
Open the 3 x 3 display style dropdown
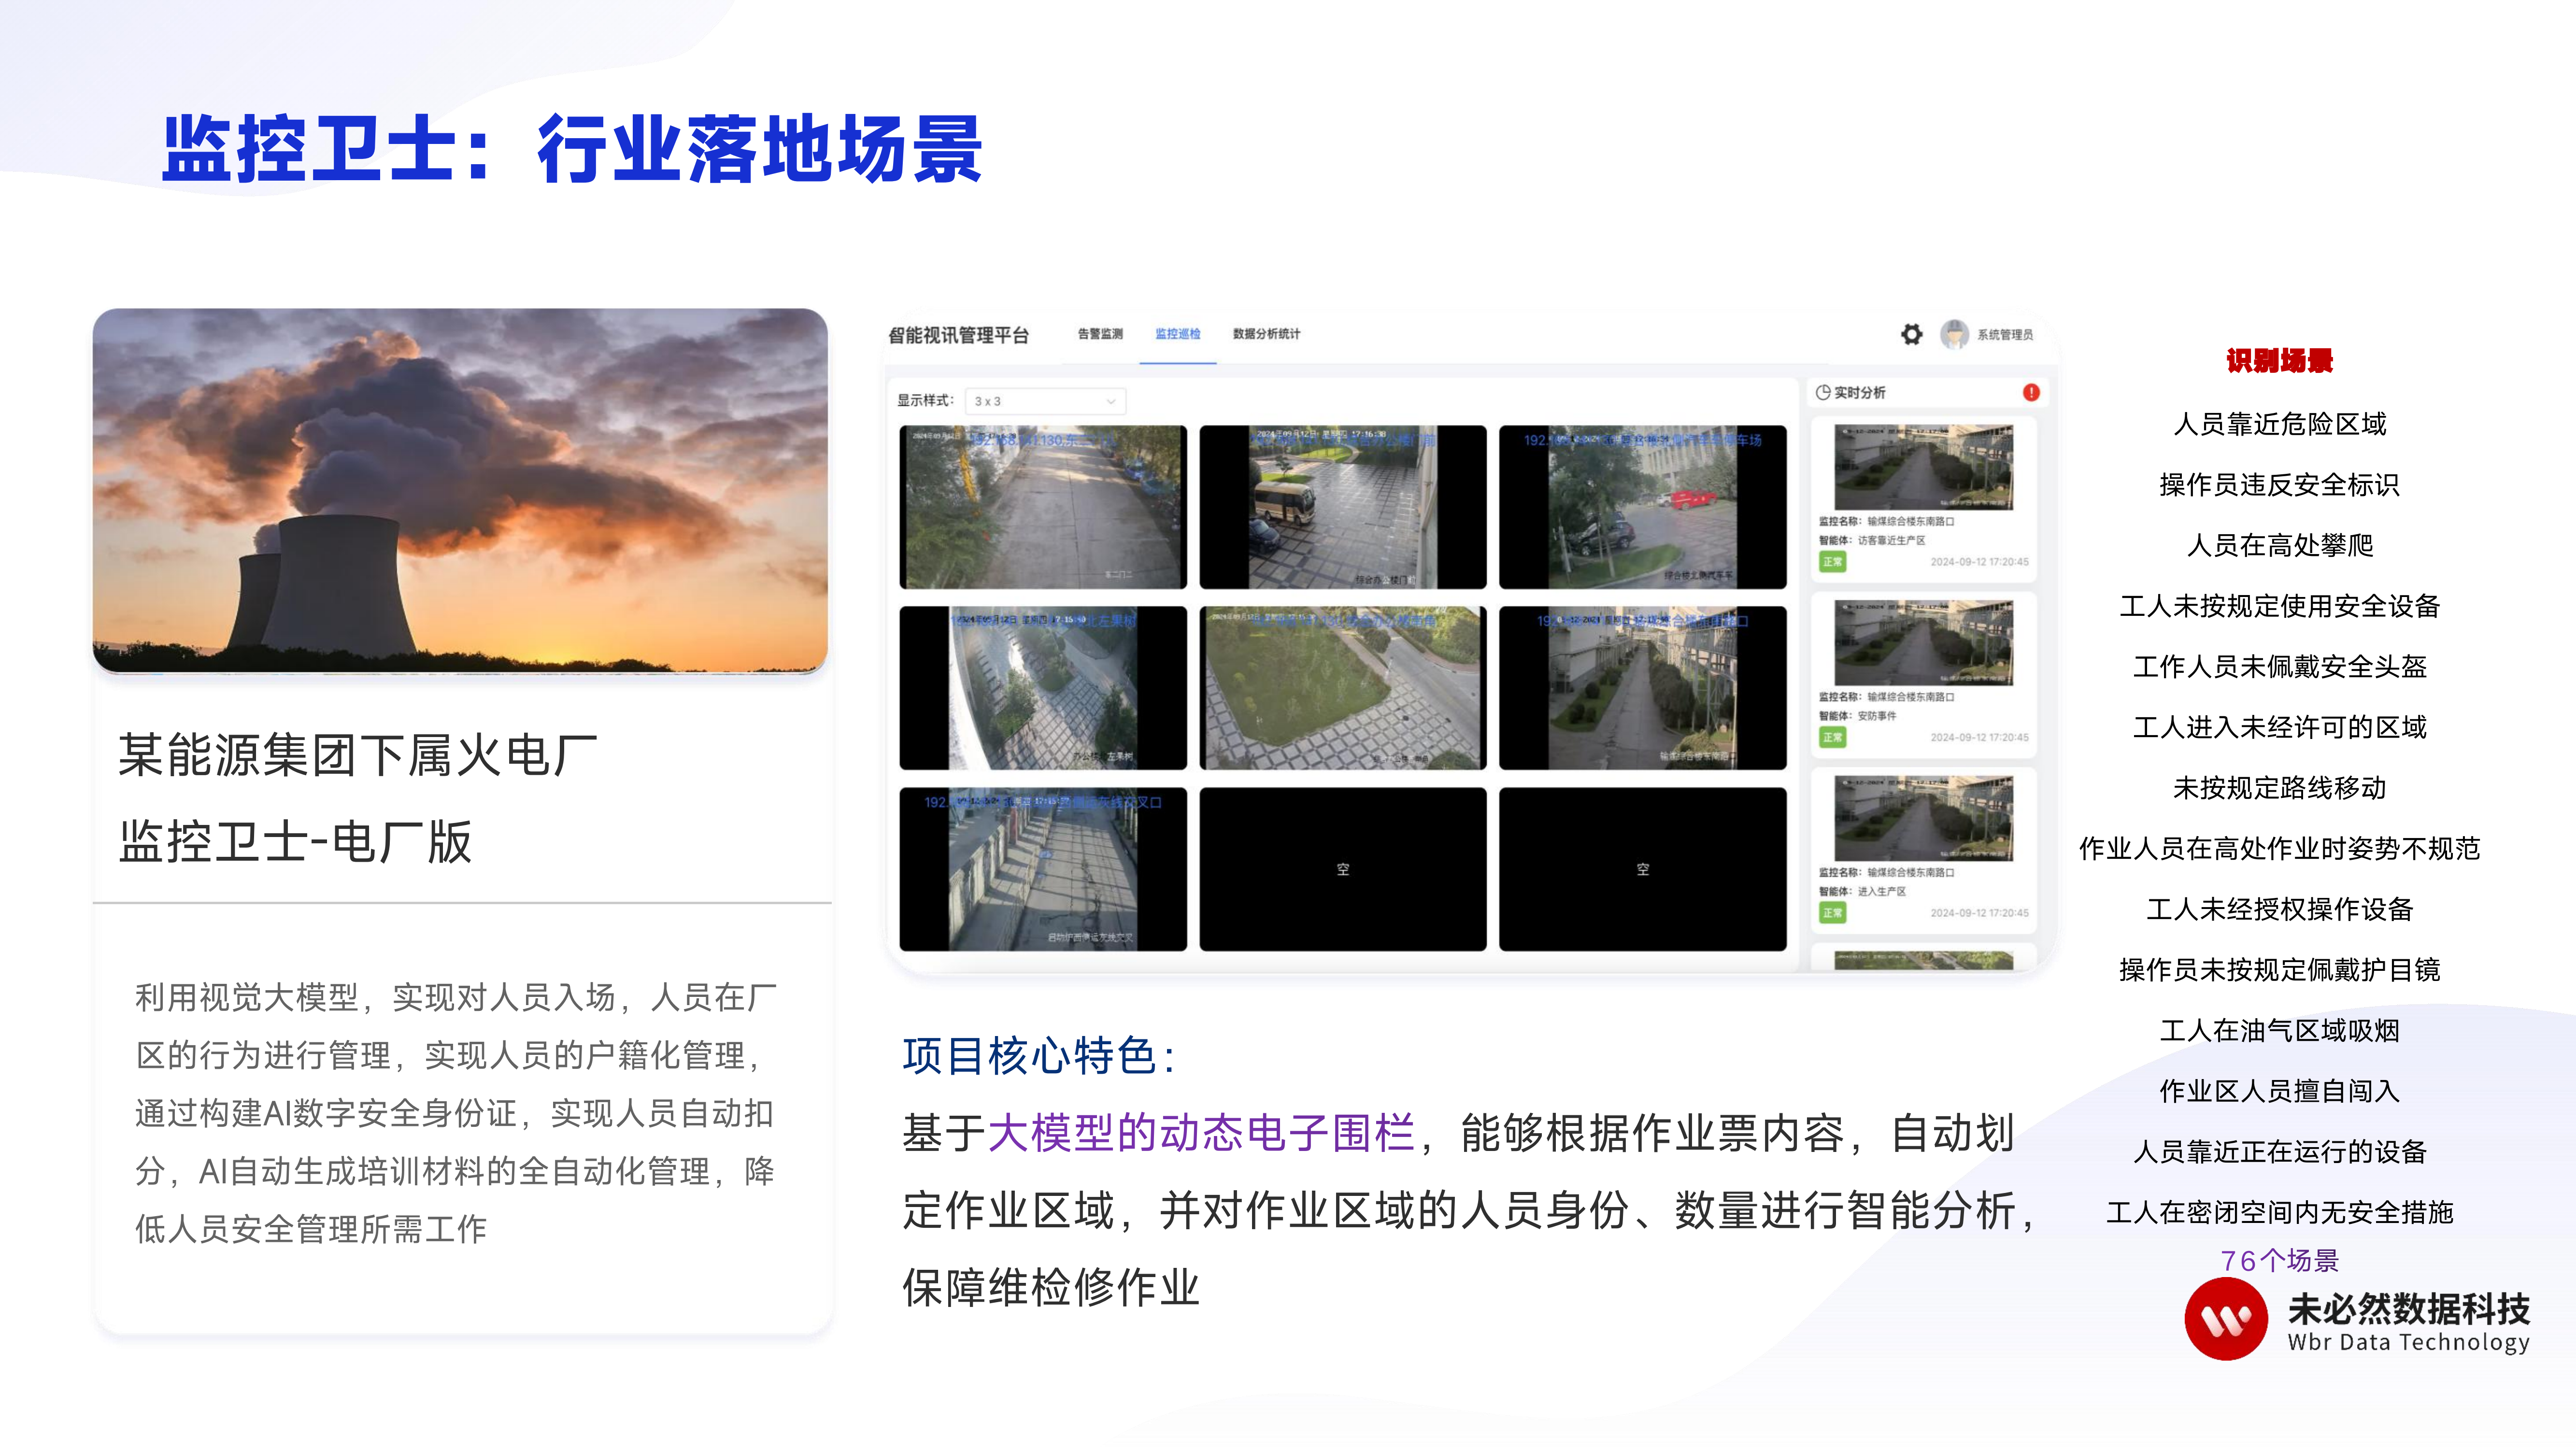click(x=1045, y=401)
